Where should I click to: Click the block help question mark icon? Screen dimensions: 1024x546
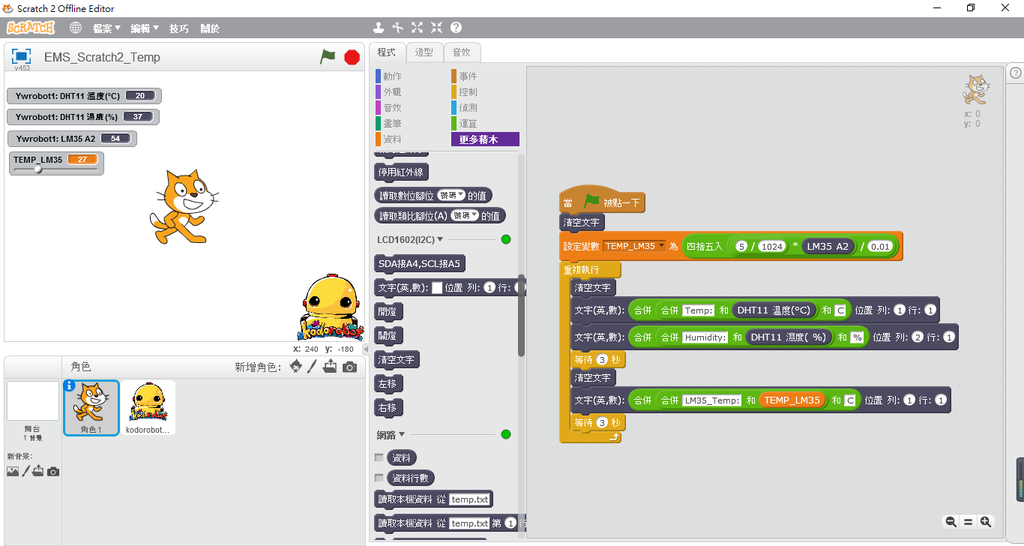(456, 28)
